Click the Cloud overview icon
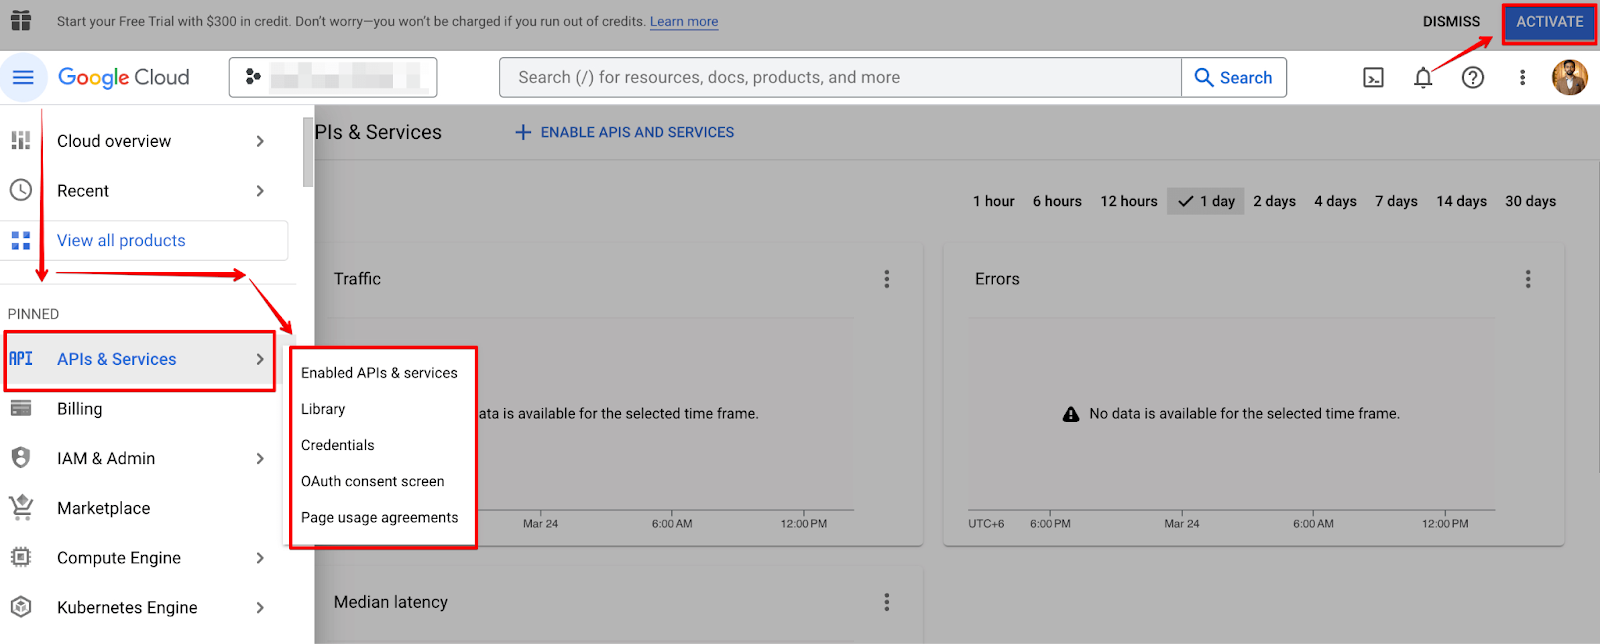 click(21, 141)
